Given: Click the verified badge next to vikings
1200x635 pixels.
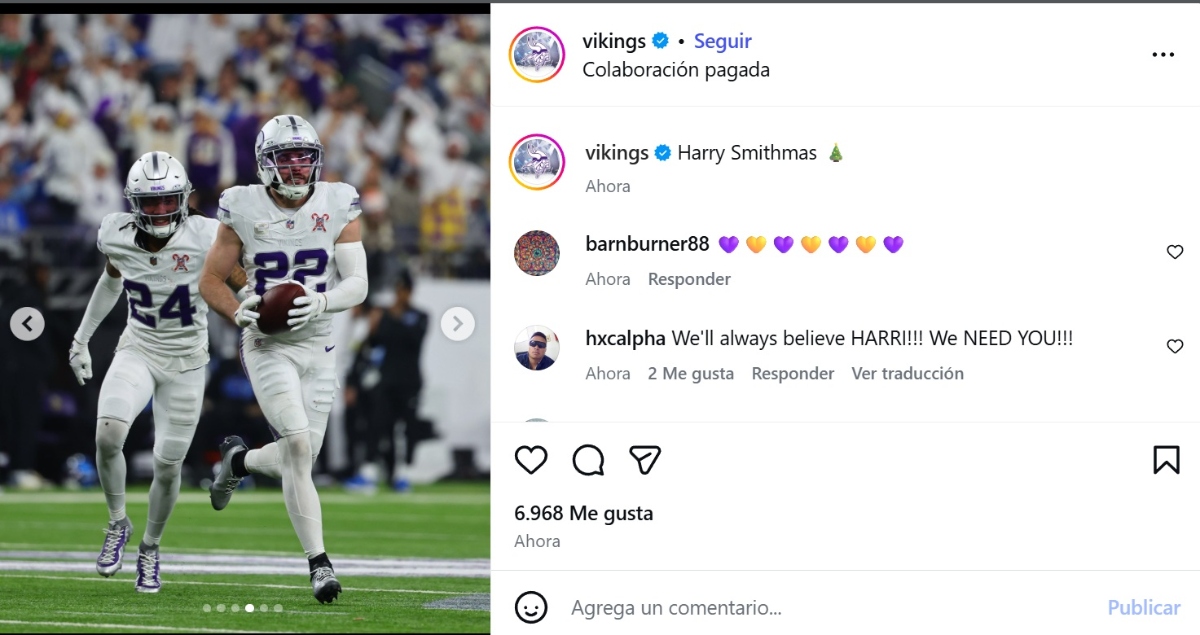Looking at the screenshot, I should click(659, 41).
